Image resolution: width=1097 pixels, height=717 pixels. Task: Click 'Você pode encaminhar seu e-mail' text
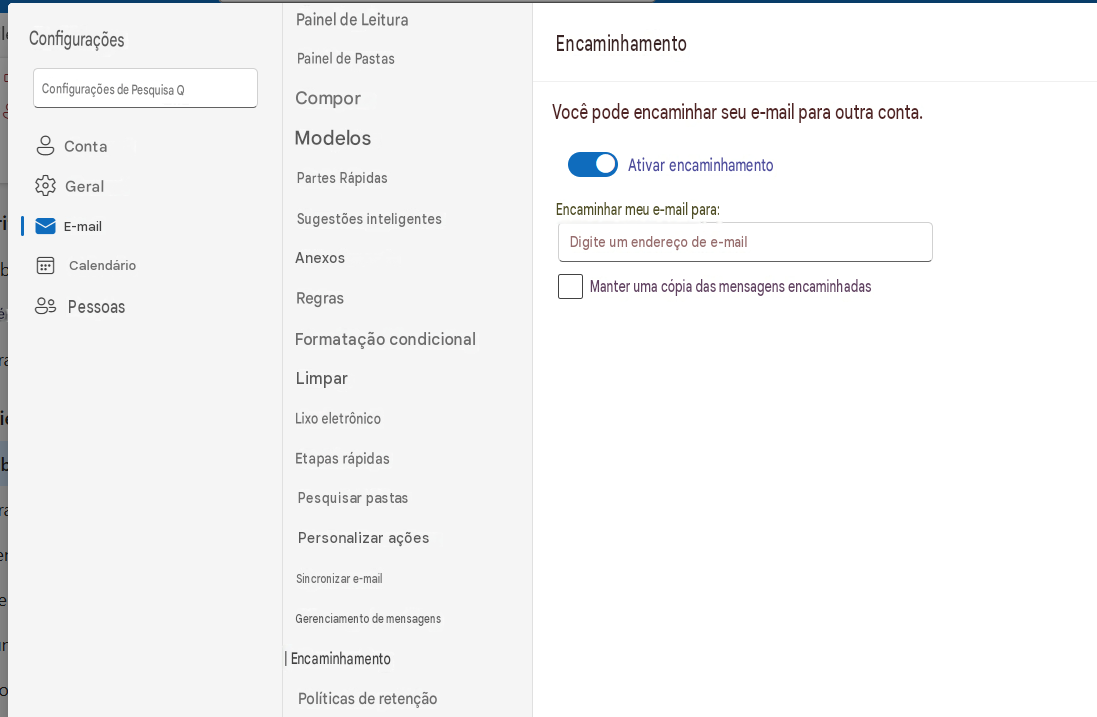coord(737,112)
